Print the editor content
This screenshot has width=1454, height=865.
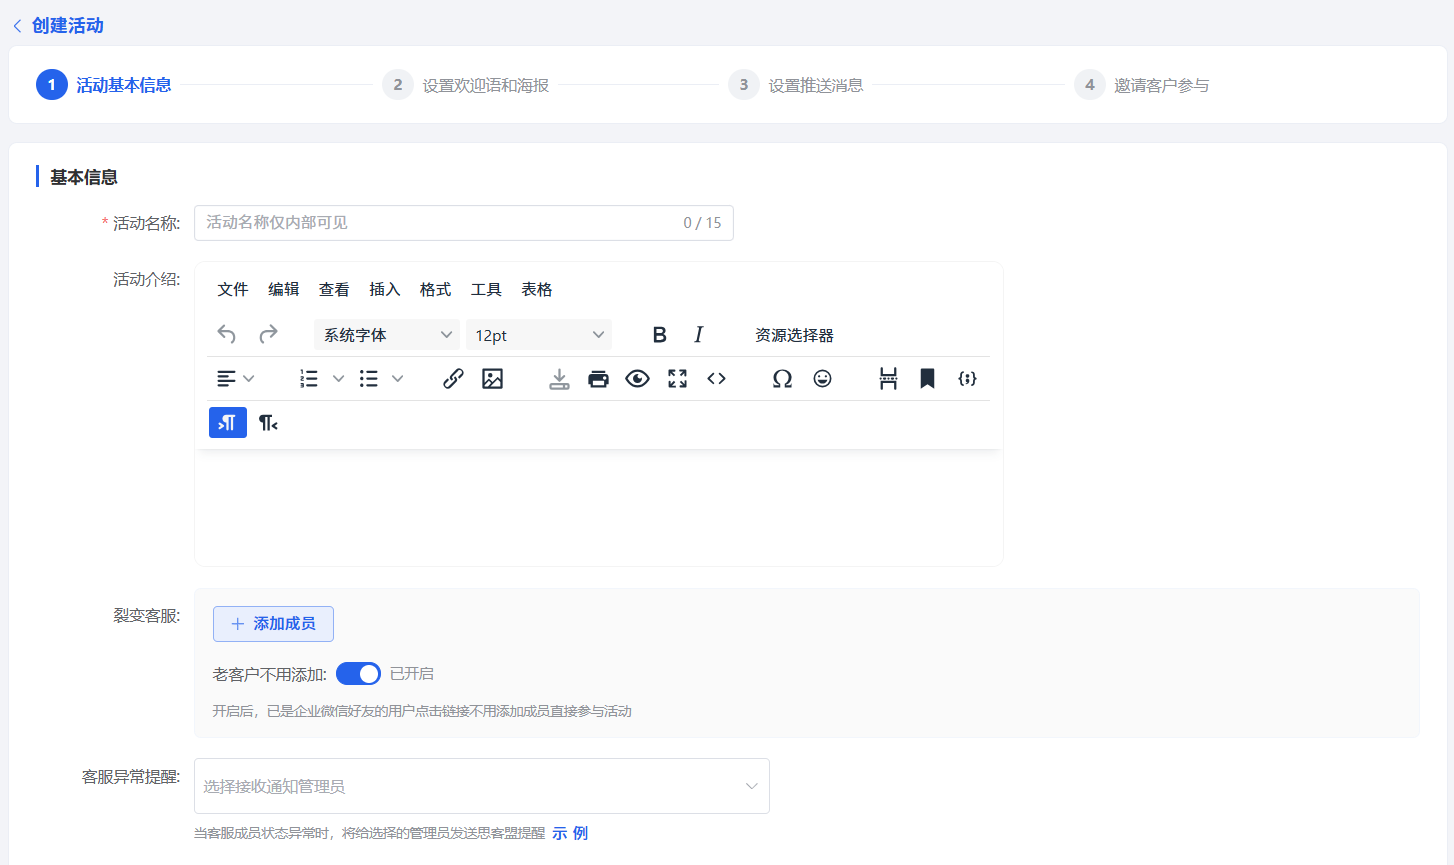click(598, 379)
